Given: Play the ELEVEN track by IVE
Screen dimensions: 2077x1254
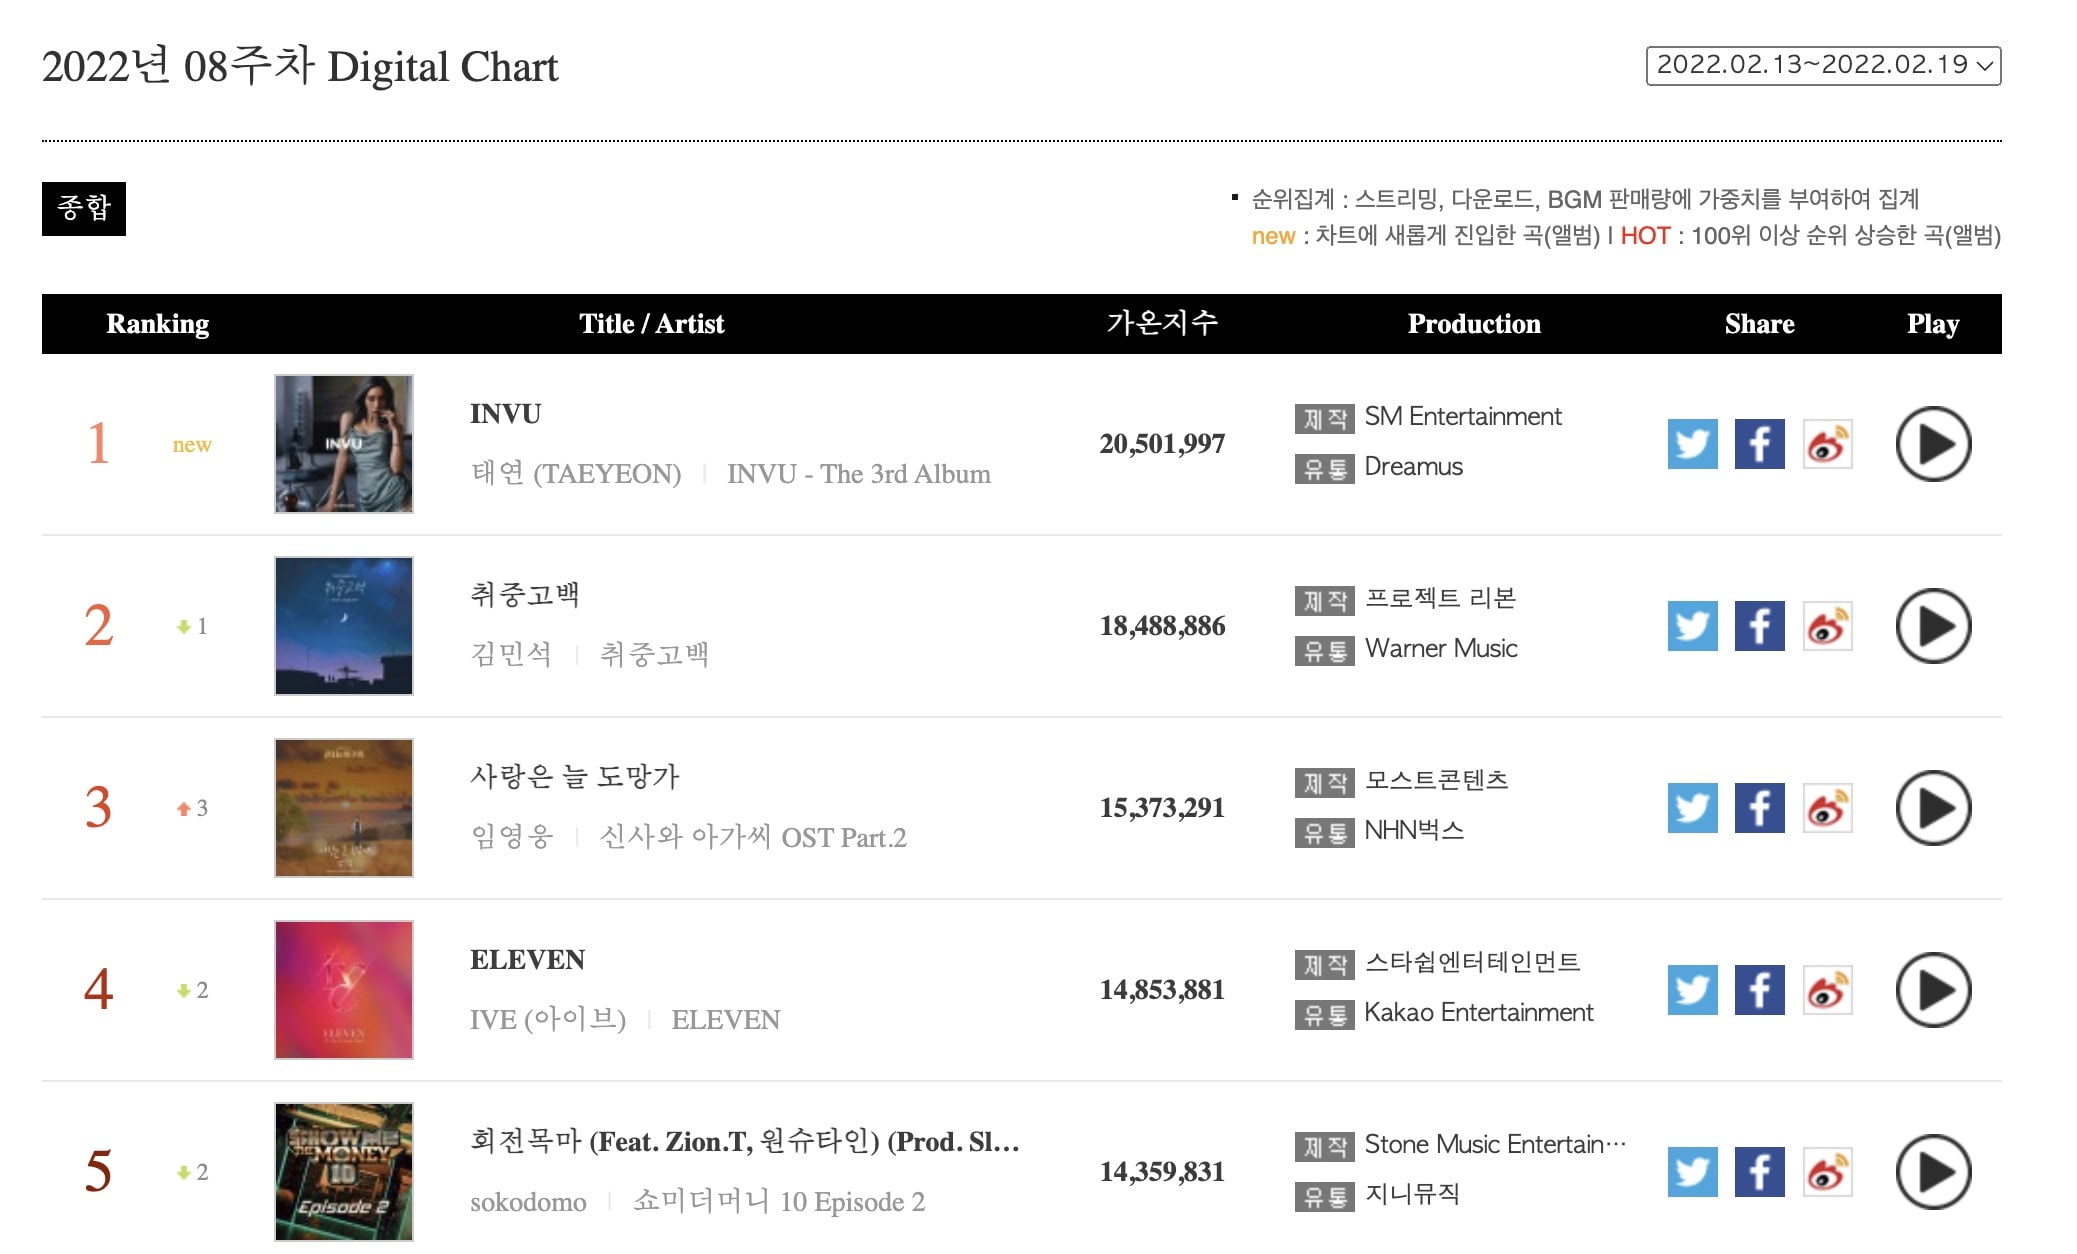Looking at the screenshot, I should [1933, 990].
